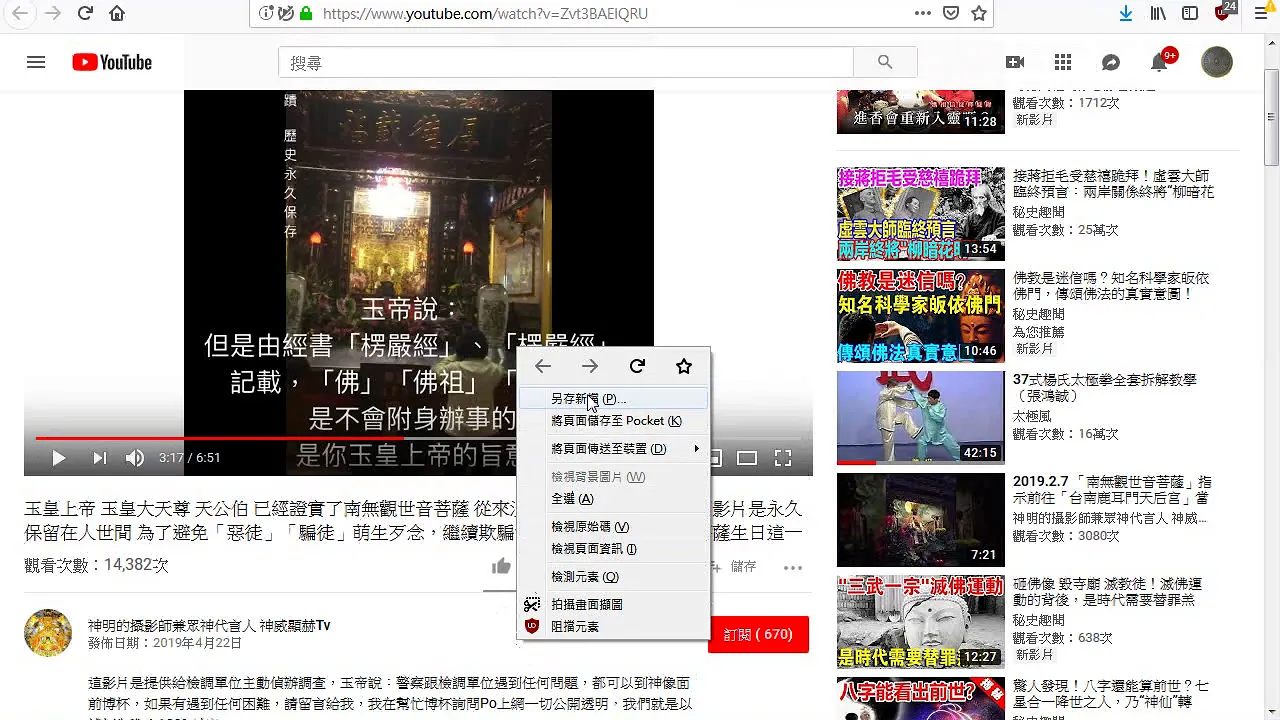Open the 12:27 滅佛運動 thumbnail
Viewport: 1280px width, 720px height.
(921, 622)
